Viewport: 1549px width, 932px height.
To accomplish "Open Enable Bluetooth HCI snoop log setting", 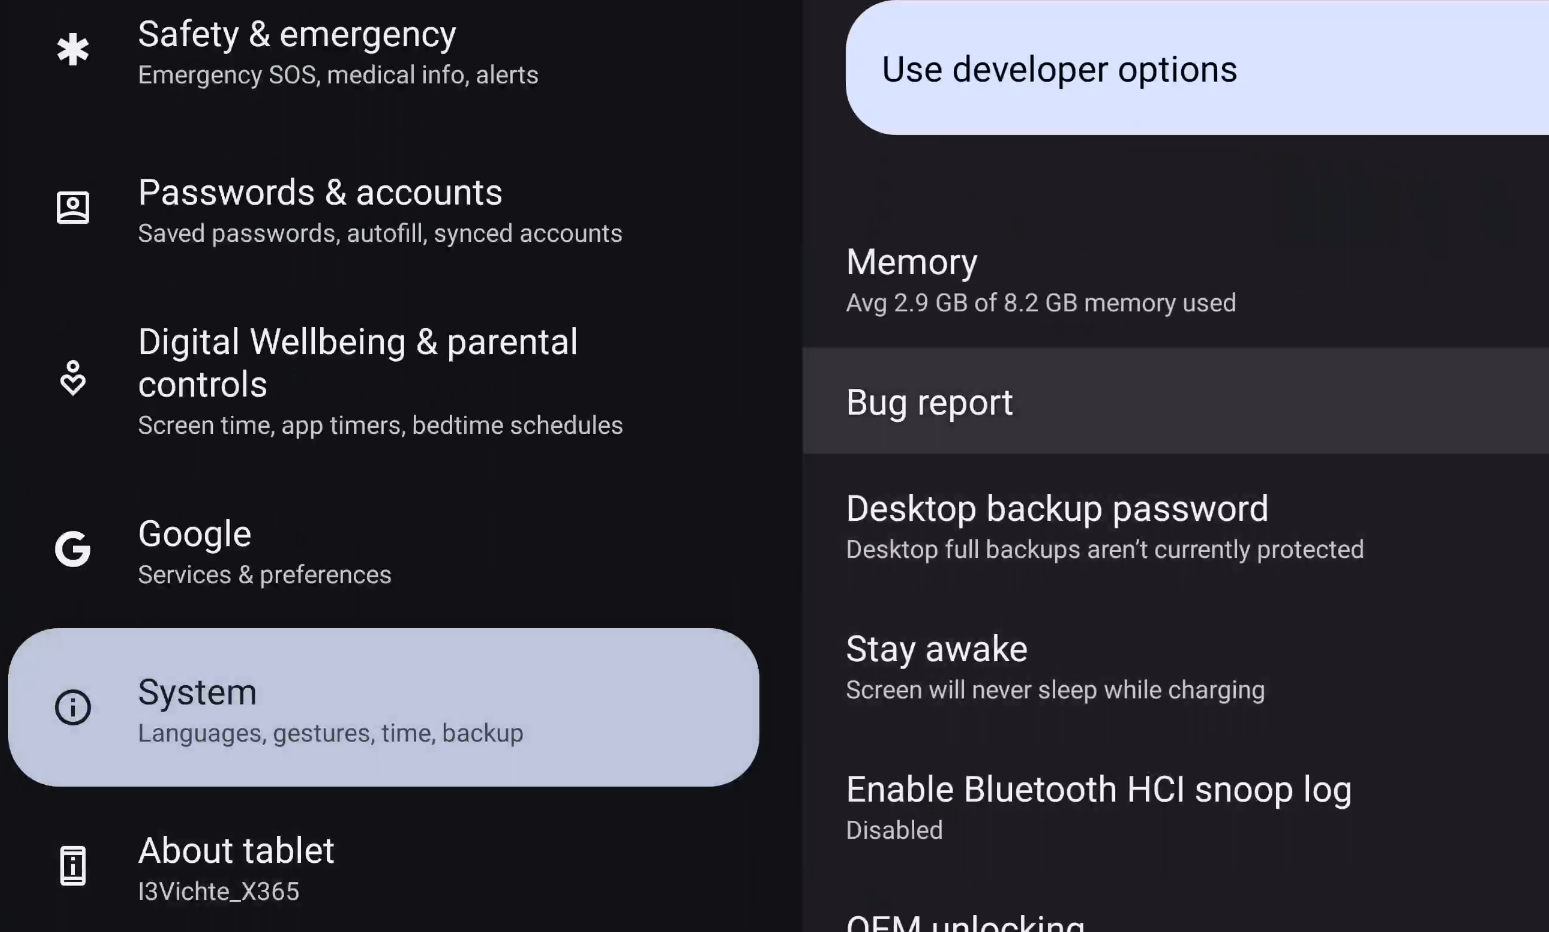I will 1098,808.
